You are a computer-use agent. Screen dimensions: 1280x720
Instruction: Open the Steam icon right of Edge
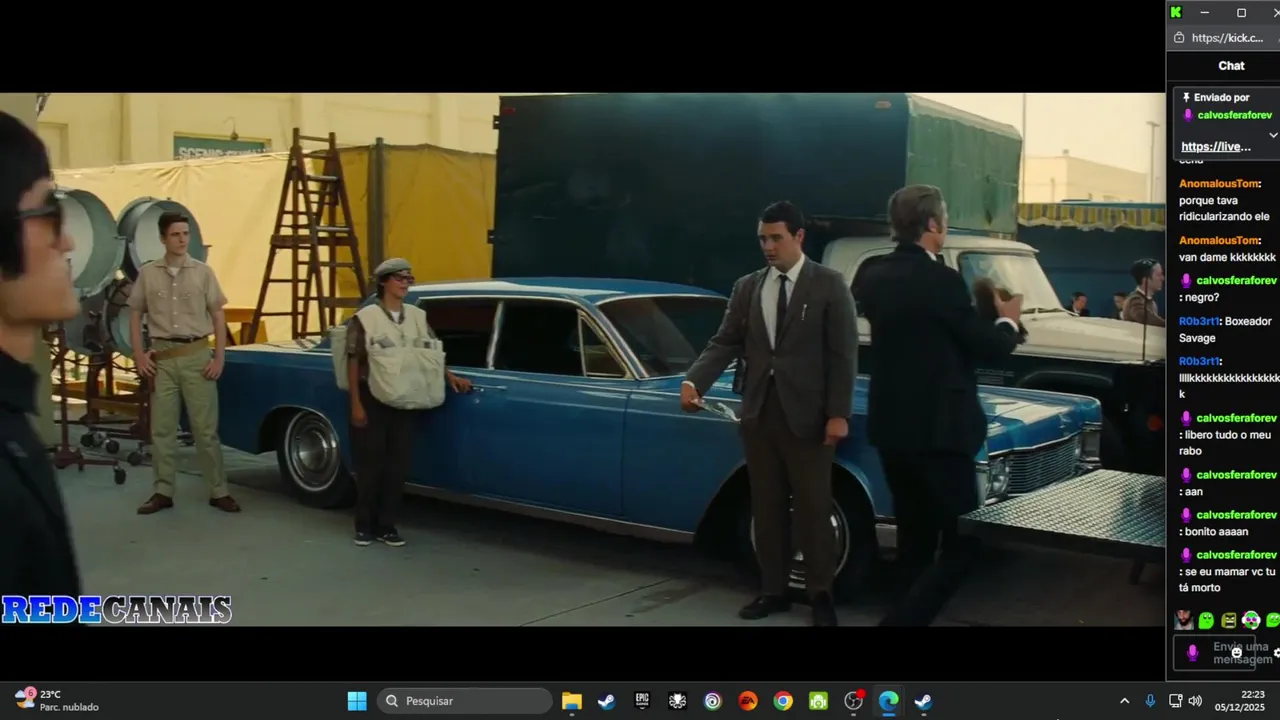pyautogui.click(x=923, y=701)
